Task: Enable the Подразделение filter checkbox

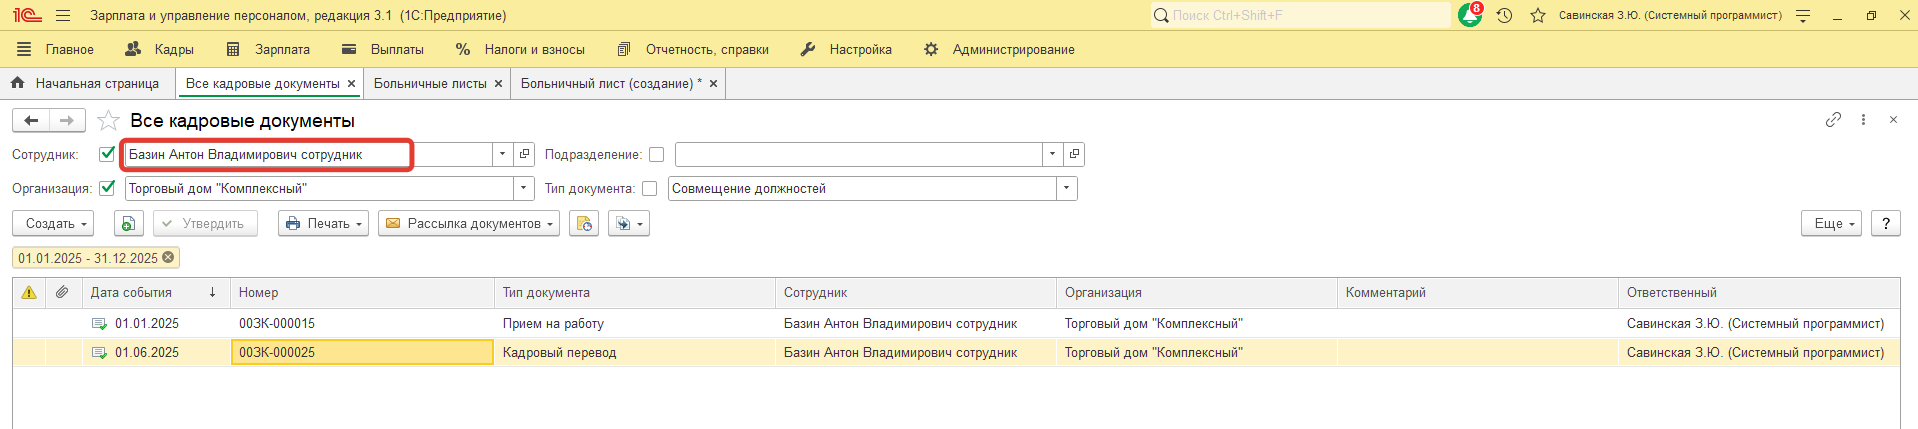Action: click(x=656, y=155)
